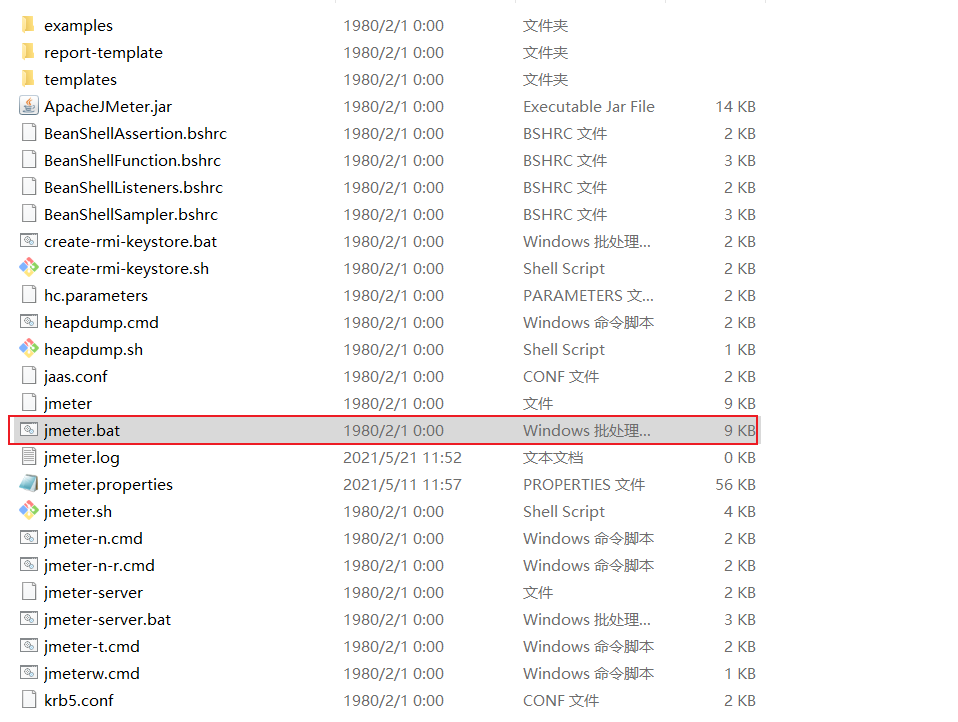This screenshot has width=958, height=722.
Task: Click the size value "0 KB"
Action: click(740, 458)
